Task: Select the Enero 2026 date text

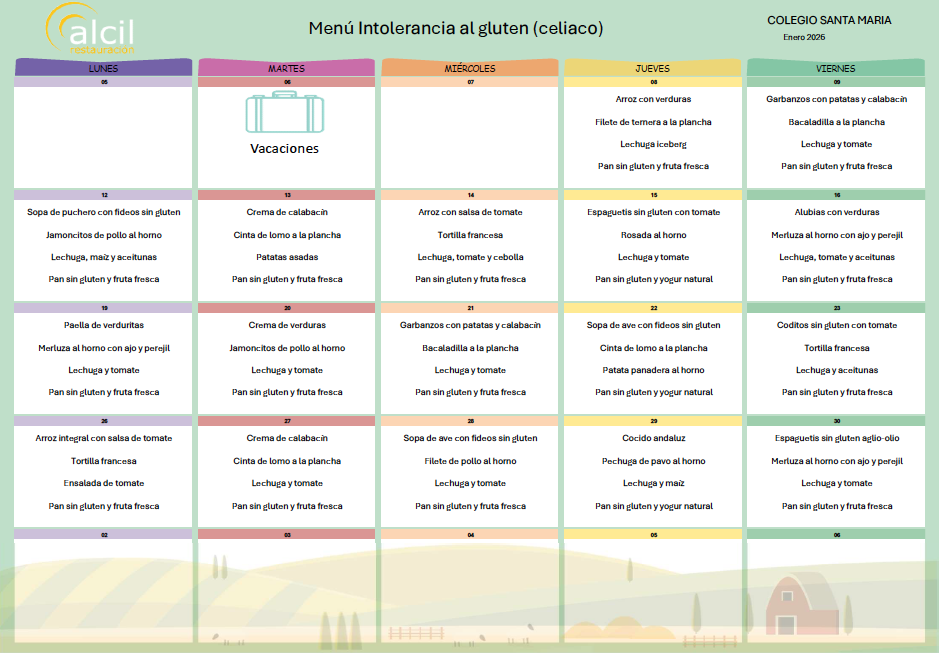Action: pyautogui.click(x=804, y=37)
